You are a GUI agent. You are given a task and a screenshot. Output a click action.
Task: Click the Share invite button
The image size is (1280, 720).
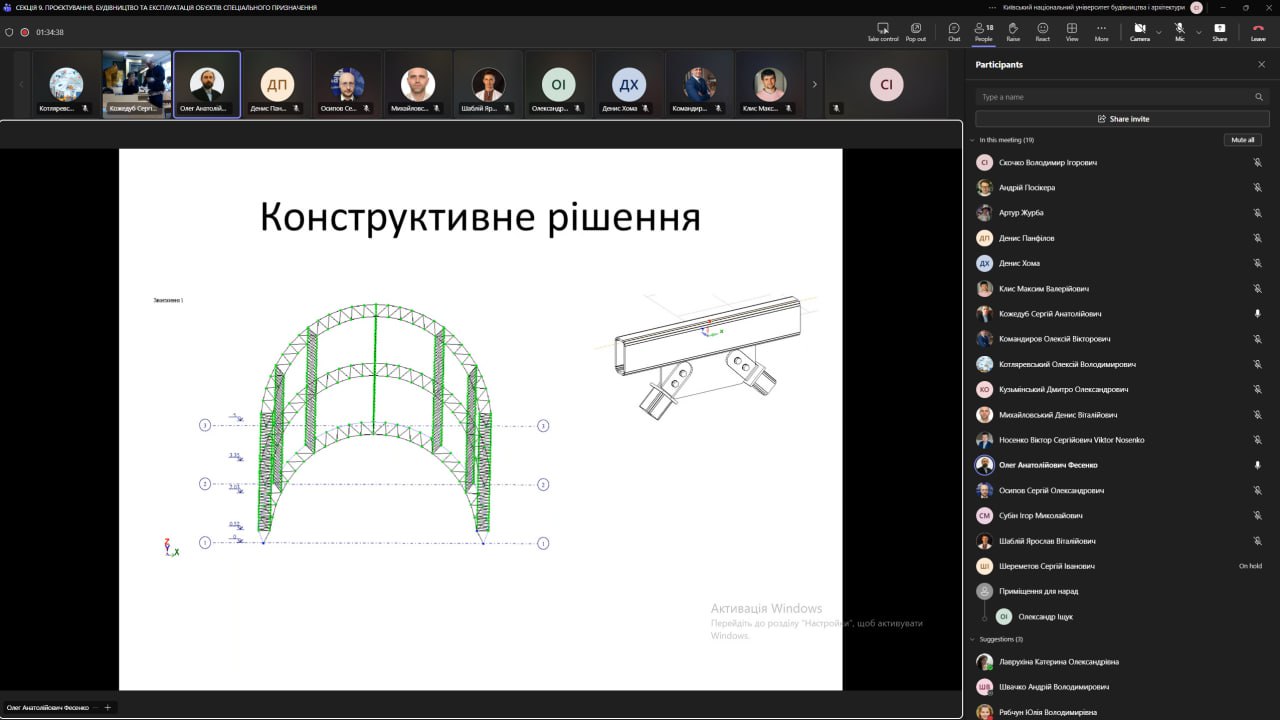tap(1122, 119)
